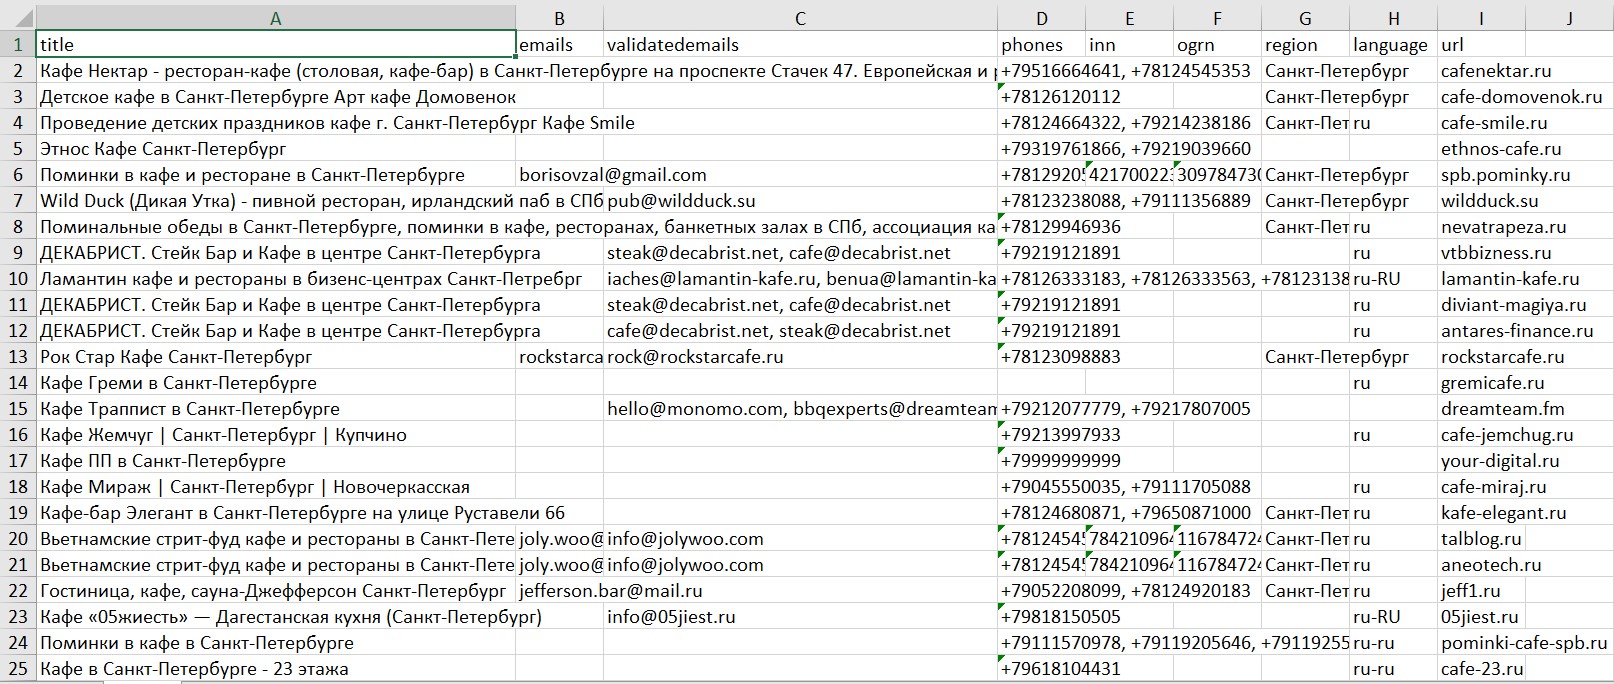The height and width of the screenshot is (684, 1614).
Task: Select row 1 header
Action: 18,44
